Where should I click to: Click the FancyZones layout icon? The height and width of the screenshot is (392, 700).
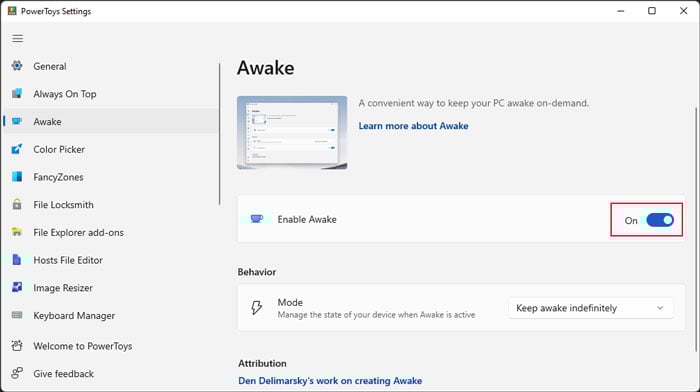coord(17,176)
